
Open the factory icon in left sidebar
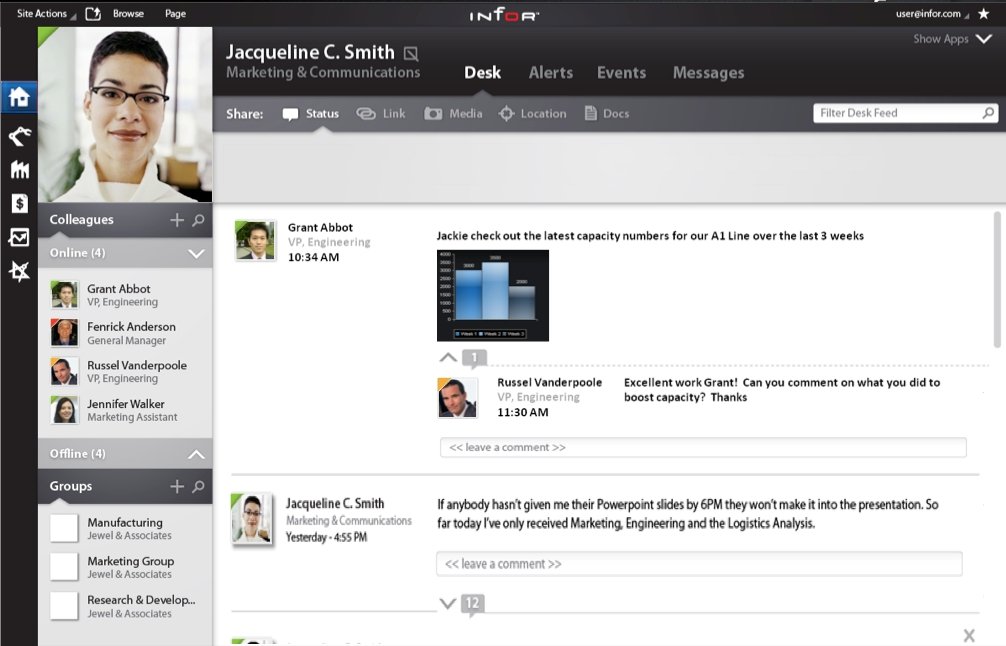[20, 169]
